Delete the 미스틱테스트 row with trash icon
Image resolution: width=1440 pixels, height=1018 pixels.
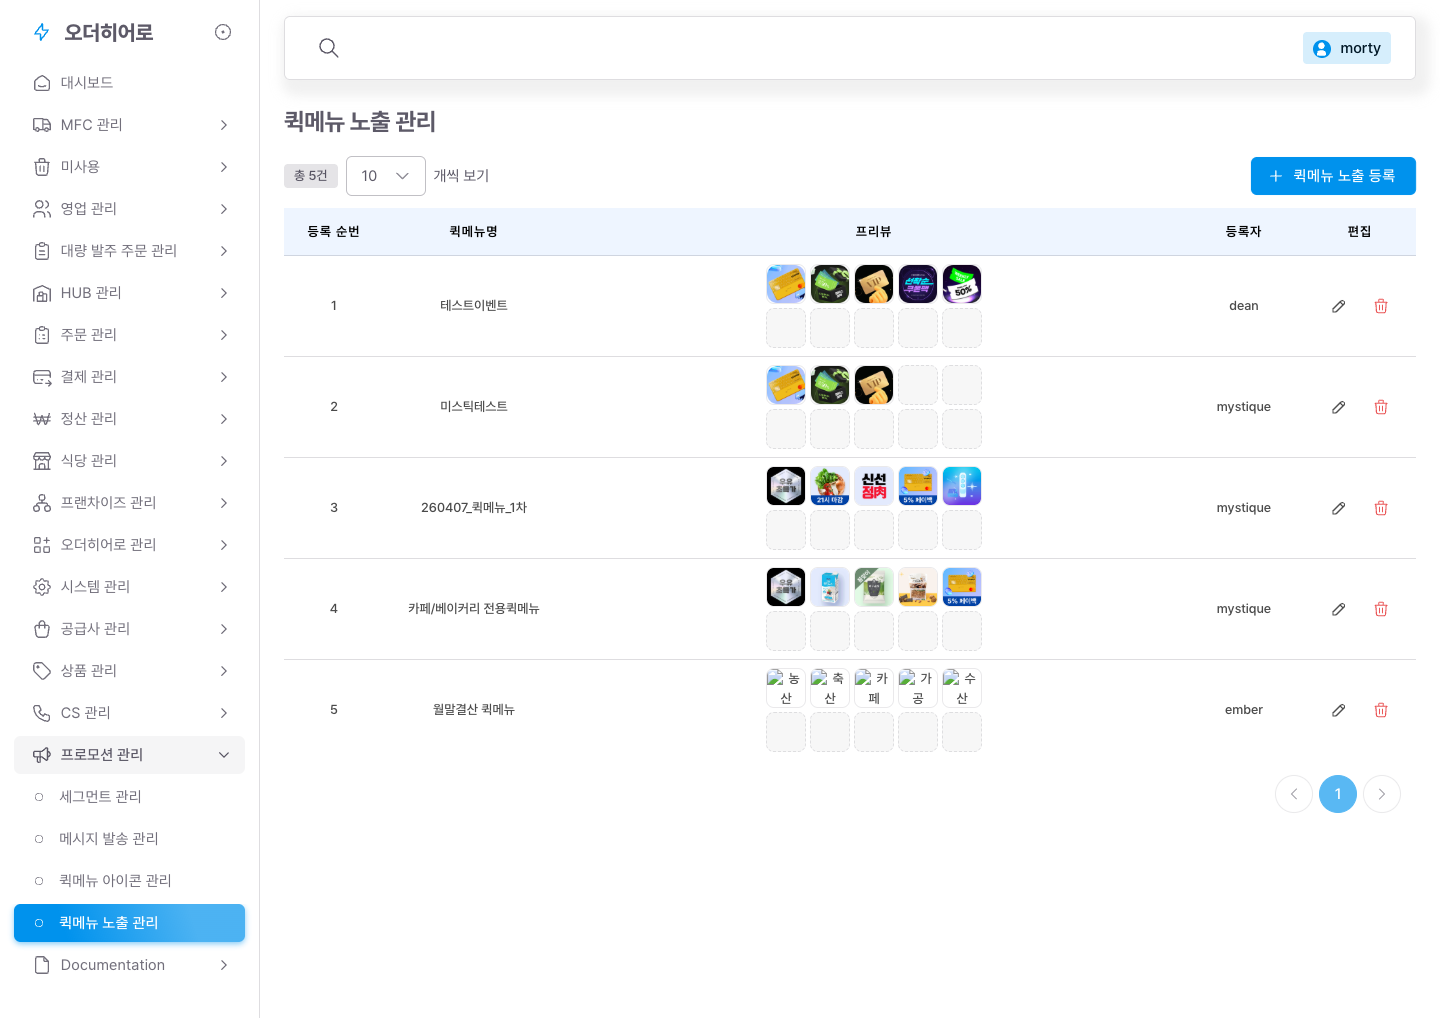(x=1381, y=407)
